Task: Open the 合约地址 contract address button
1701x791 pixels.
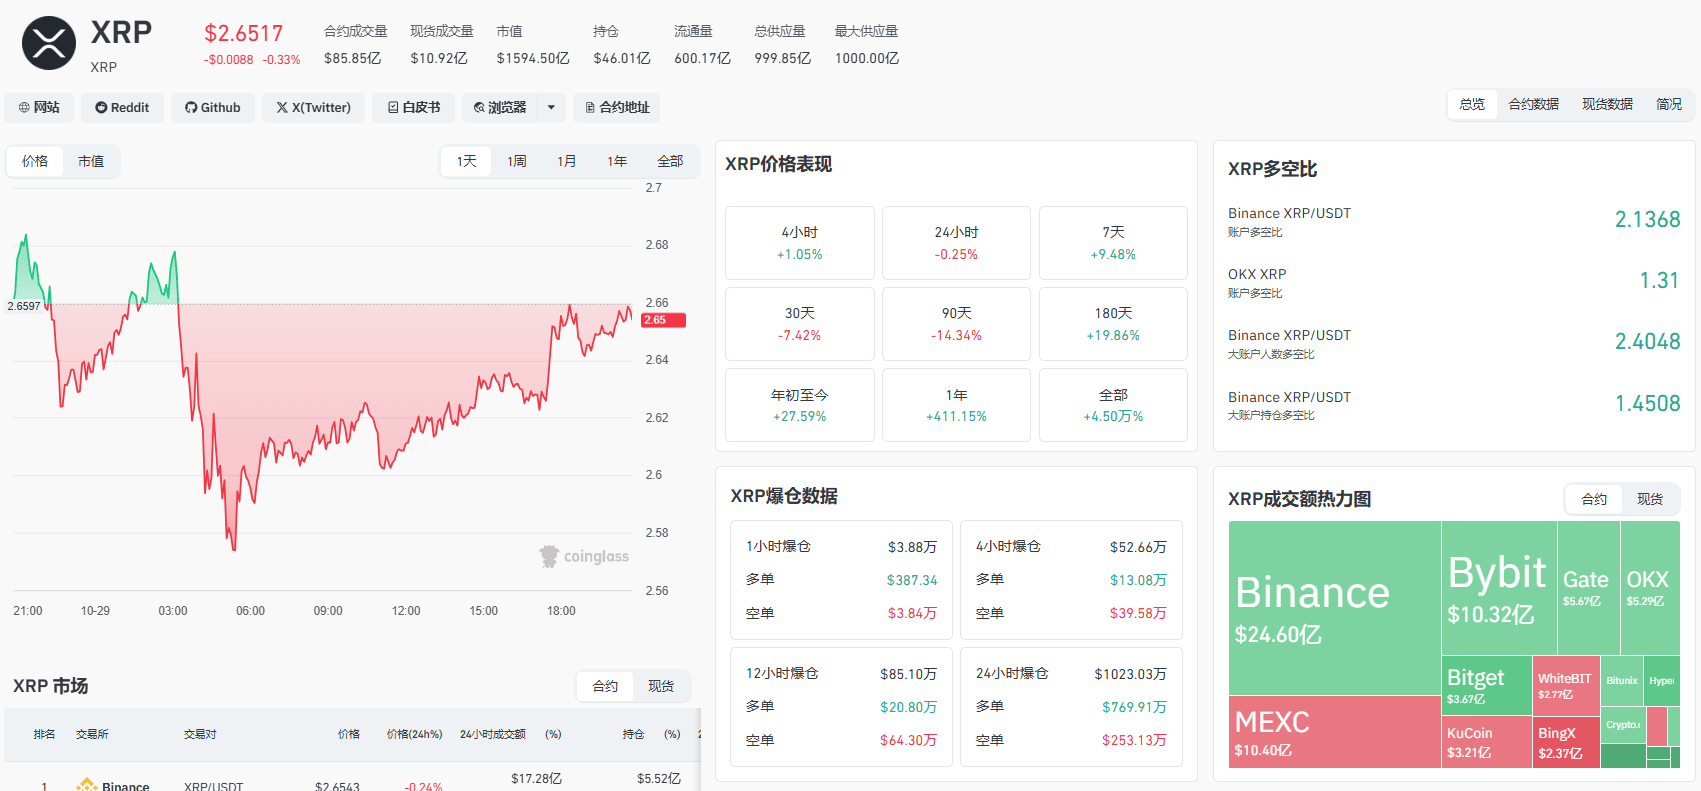Action: tap(617, 107)
